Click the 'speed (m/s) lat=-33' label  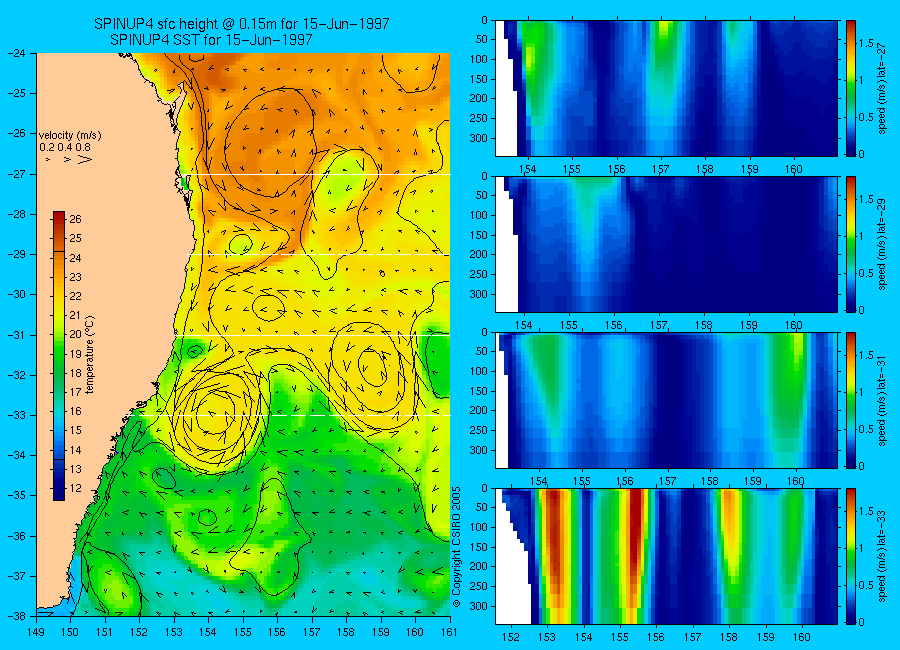tap(882, 557)
